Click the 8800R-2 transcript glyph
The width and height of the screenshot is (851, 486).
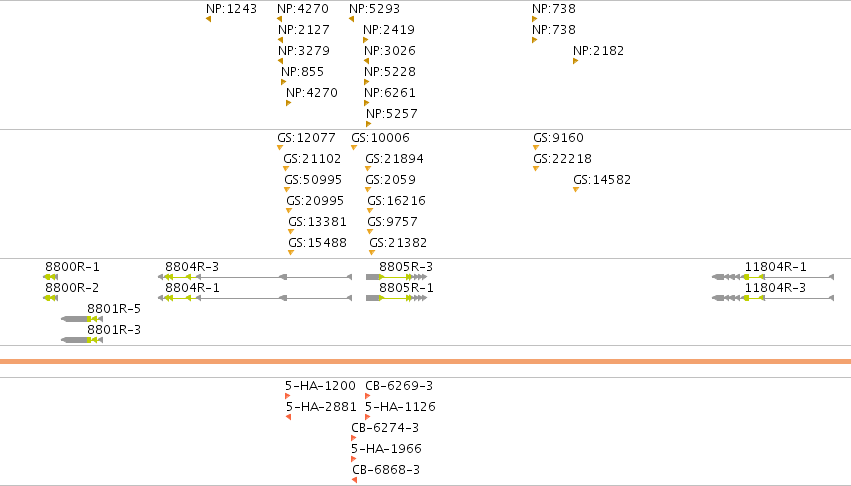50,298
